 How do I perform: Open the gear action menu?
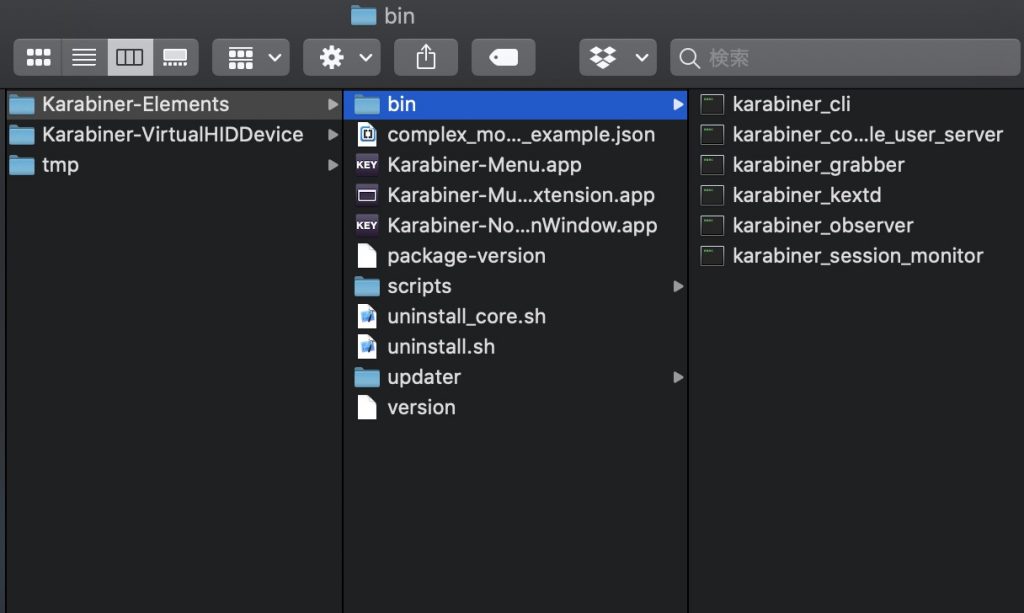(x=342, y=57)
